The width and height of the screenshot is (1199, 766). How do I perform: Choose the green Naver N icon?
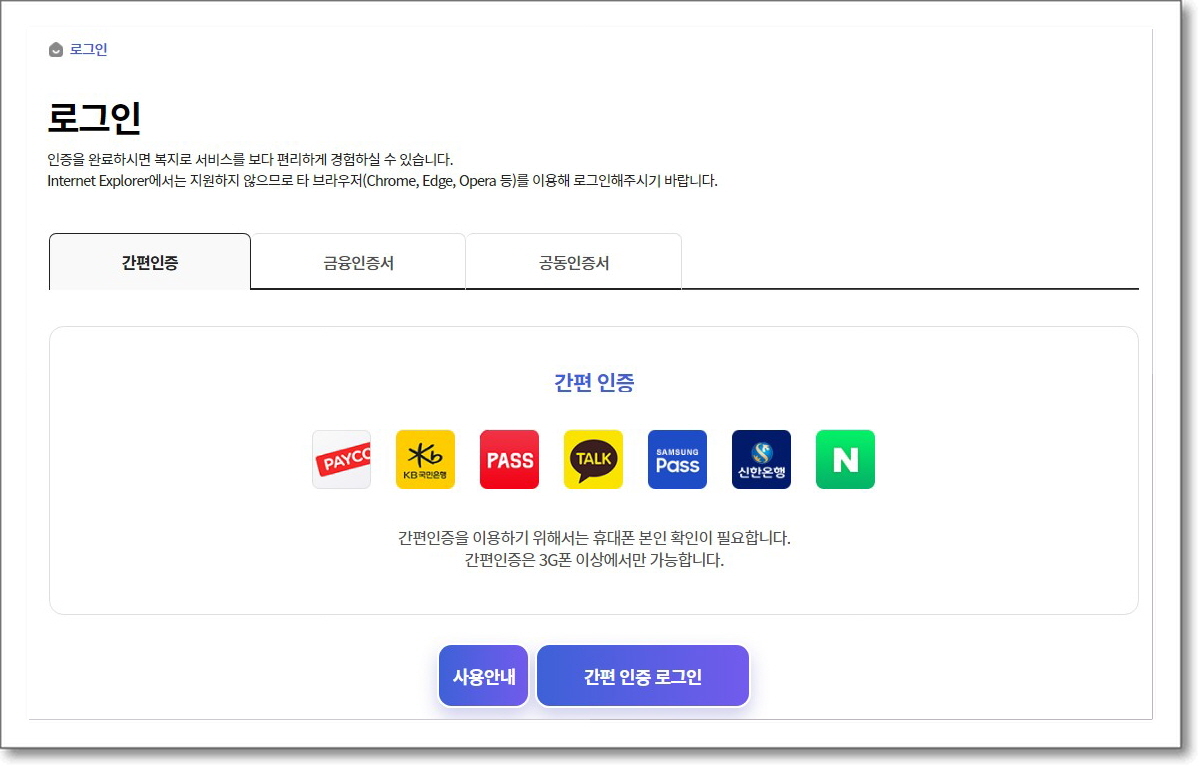tap(845, 459)
